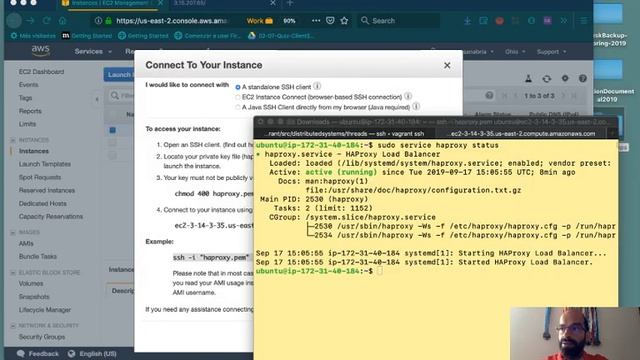Screen dimensions: 640x360
Task: Collapse the NETWORK & SECURITY section
Action: [13, 326]
